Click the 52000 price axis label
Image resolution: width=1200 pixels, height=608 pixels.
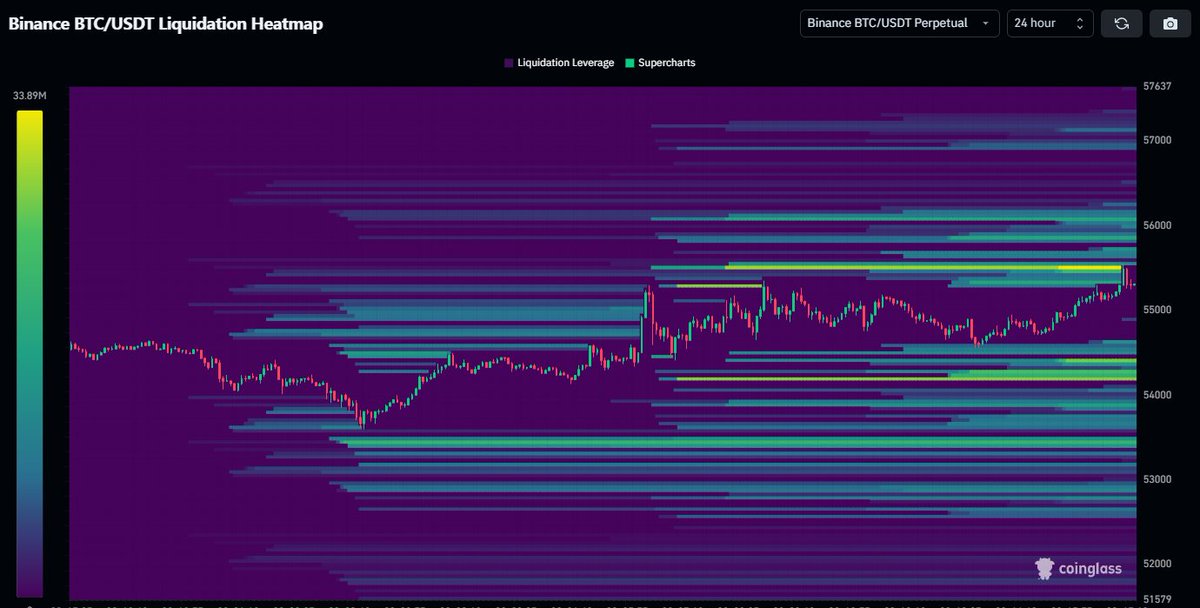pos(1157,564)
